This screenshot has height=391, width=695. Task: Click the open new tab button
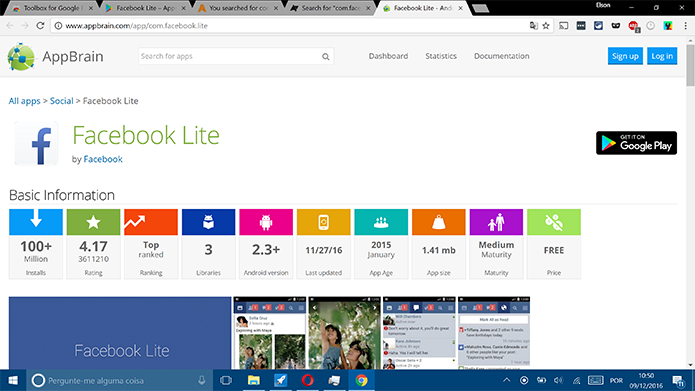(480, 8)
